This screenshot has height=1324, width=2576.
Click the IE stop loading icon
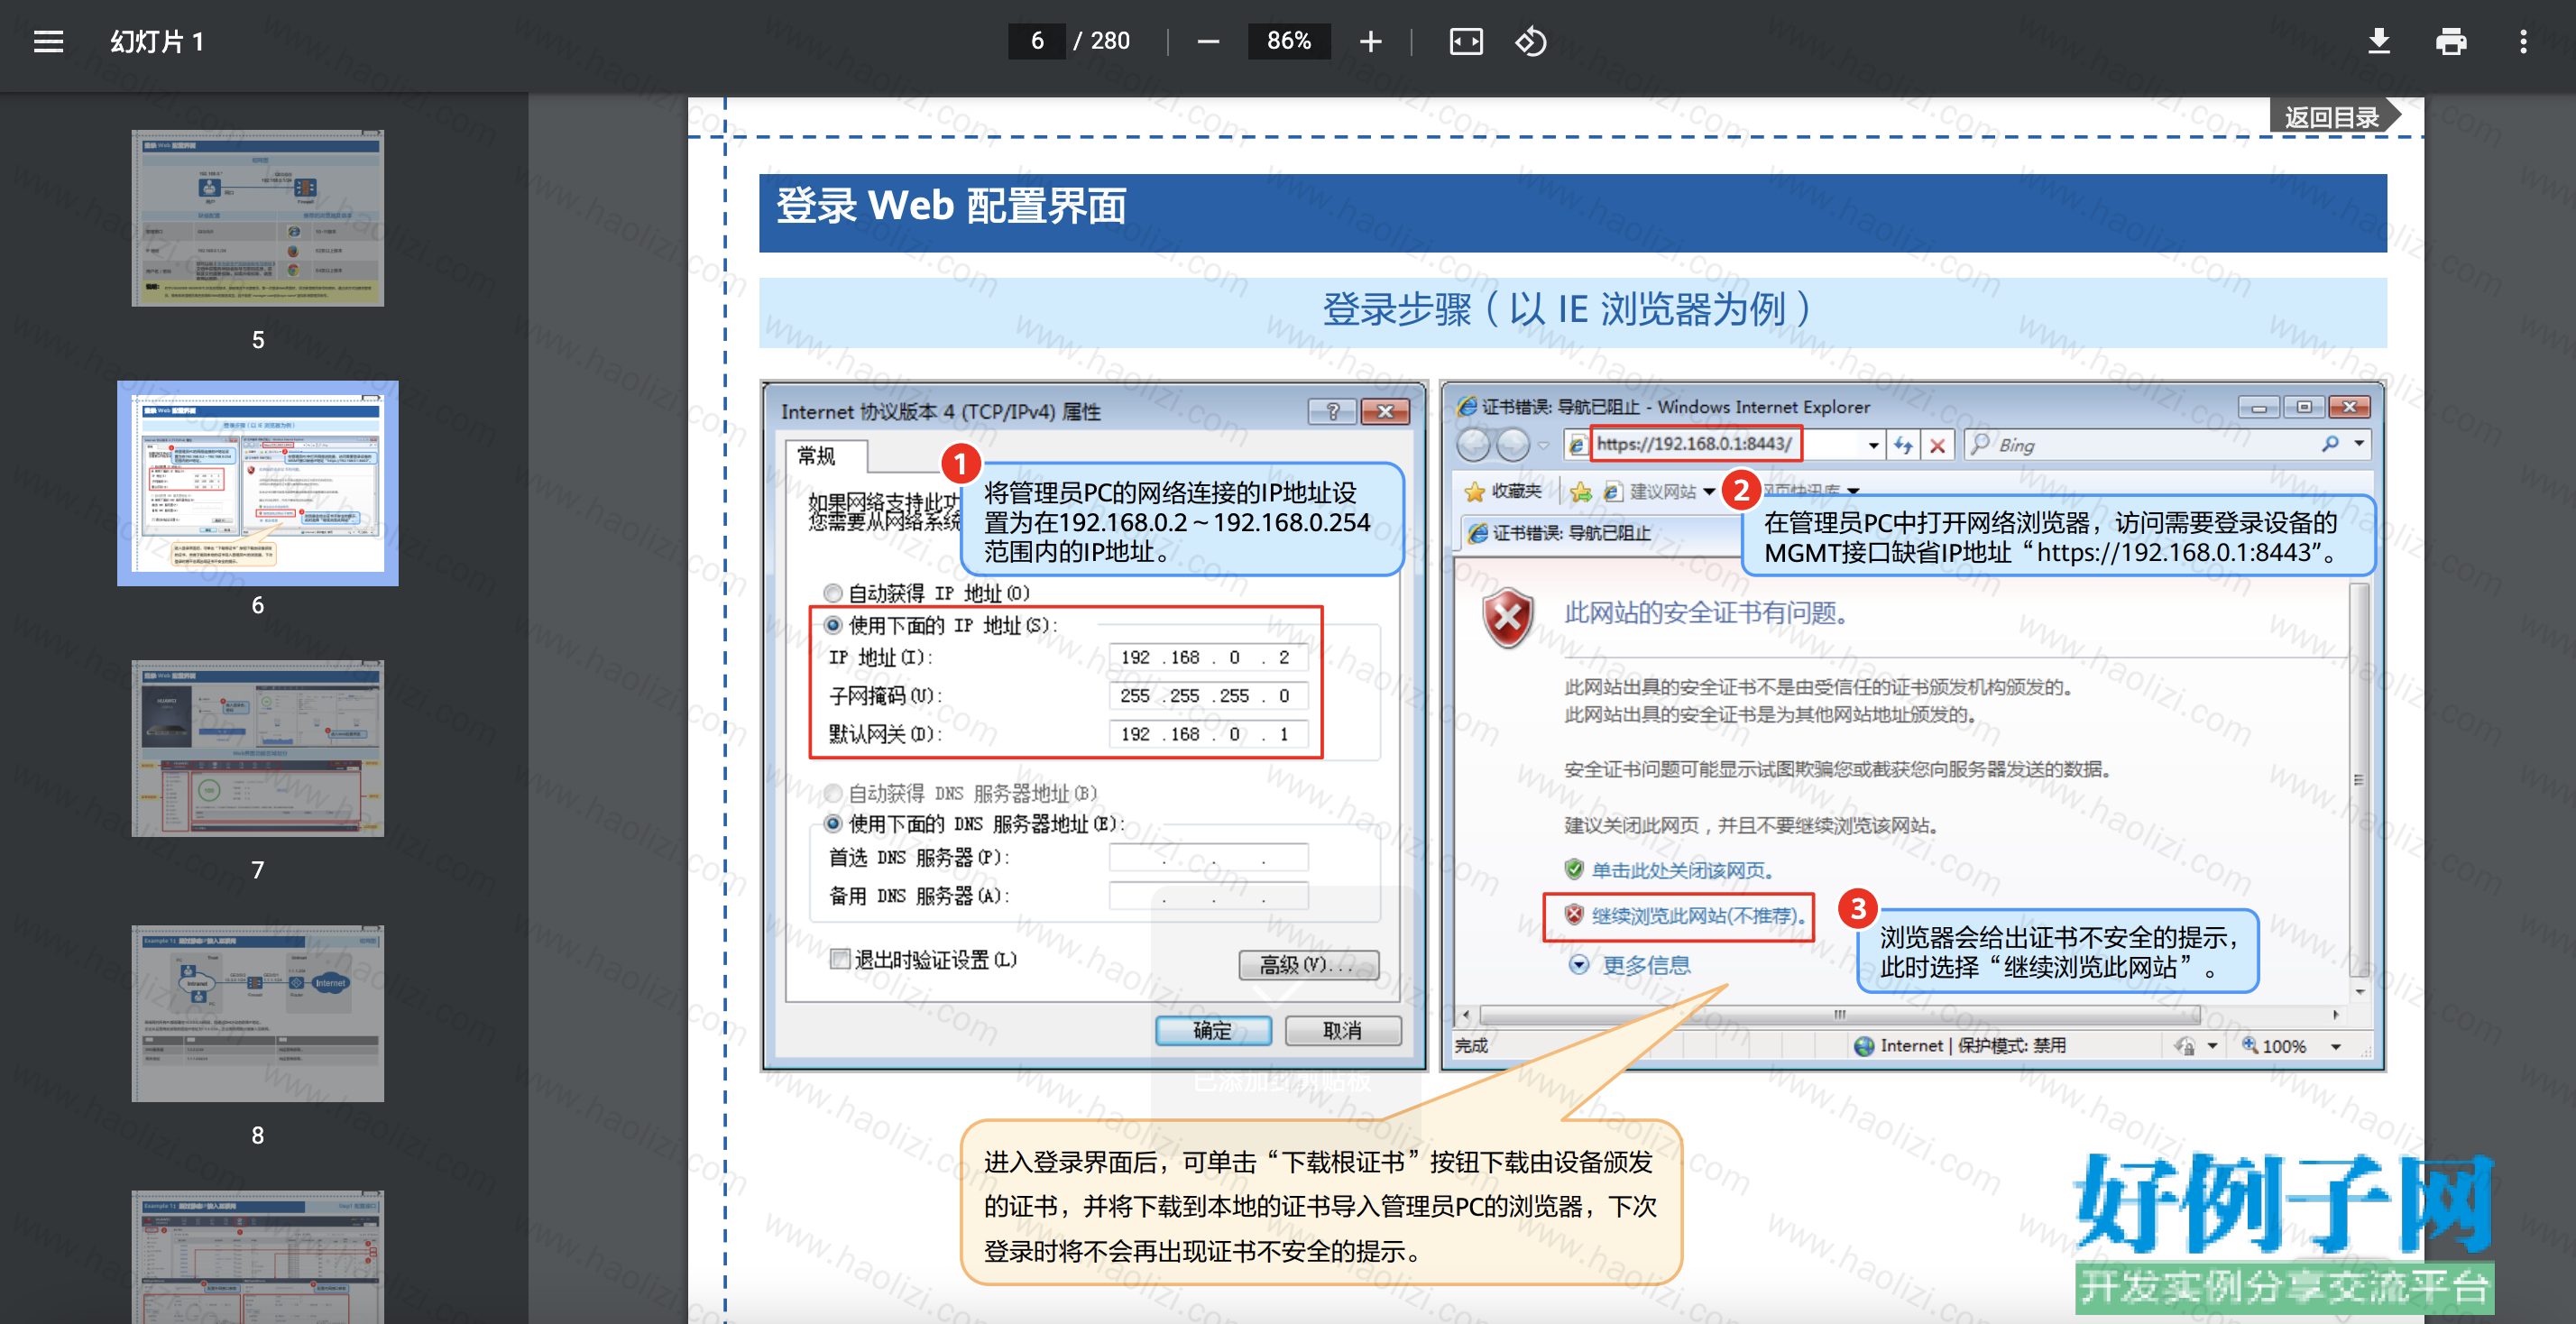1938,445
